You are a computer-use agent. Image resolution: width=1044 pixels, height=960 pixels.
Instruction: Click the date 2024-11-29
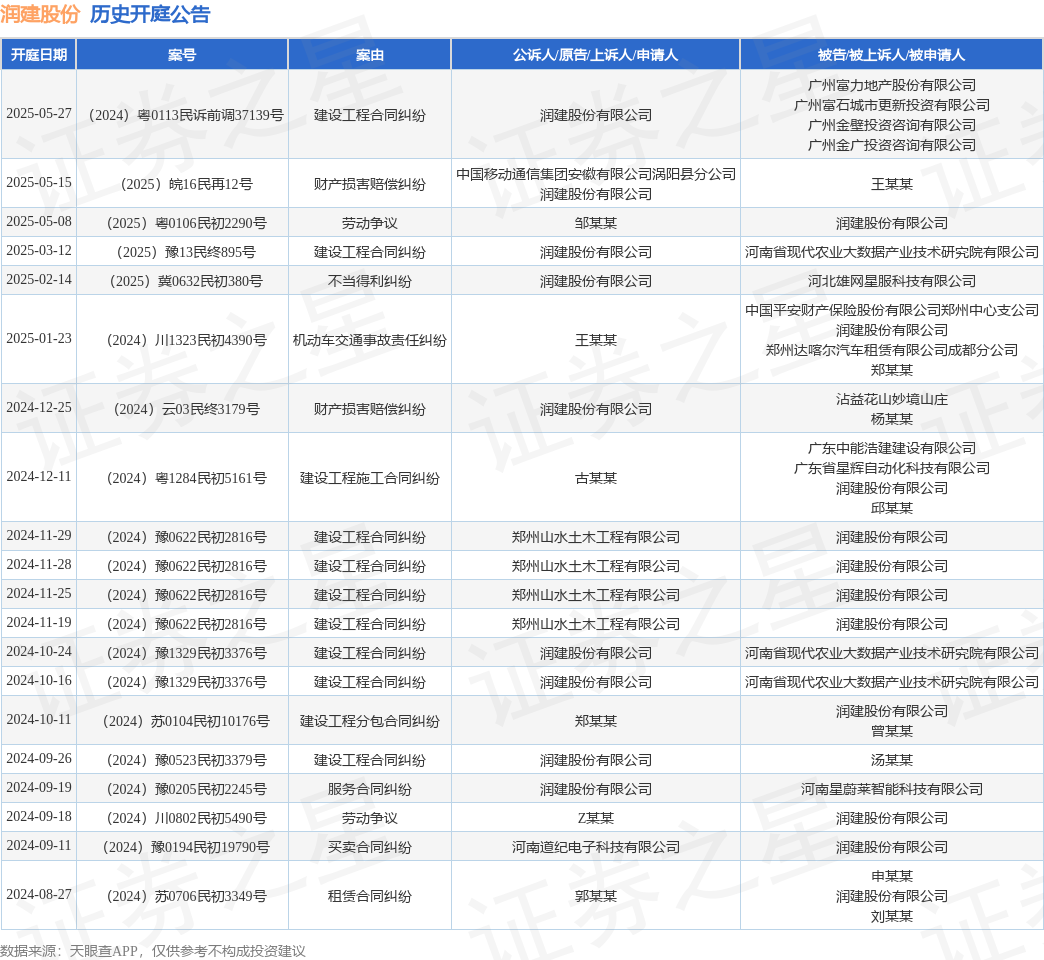point(39,535)
